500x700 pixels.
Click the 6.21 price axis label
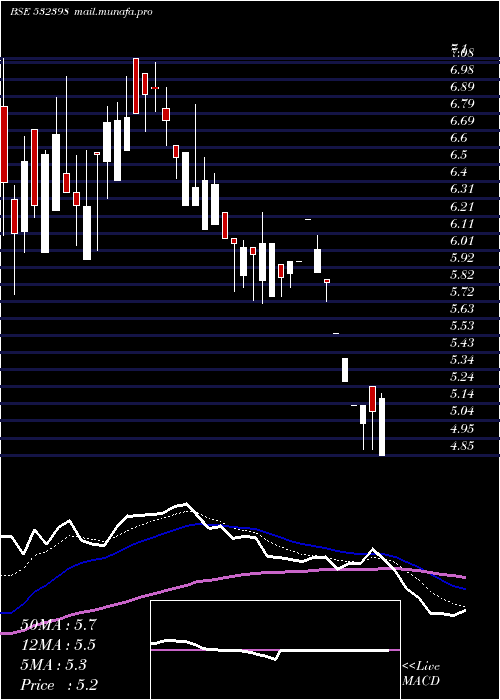(x=462, y=207)
